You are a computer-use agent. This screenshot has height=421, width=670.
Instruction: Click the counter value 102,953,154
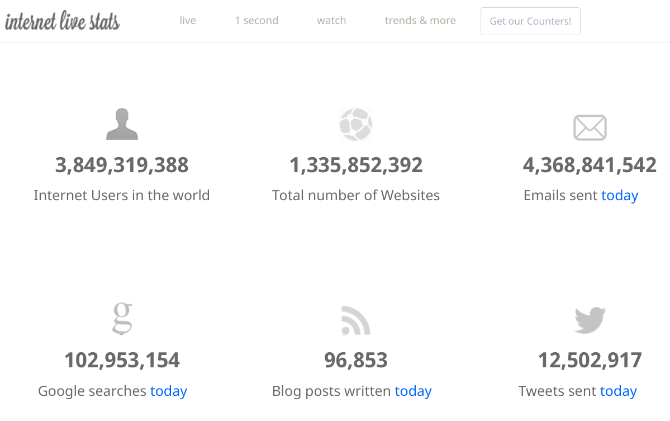pos(122,361)
